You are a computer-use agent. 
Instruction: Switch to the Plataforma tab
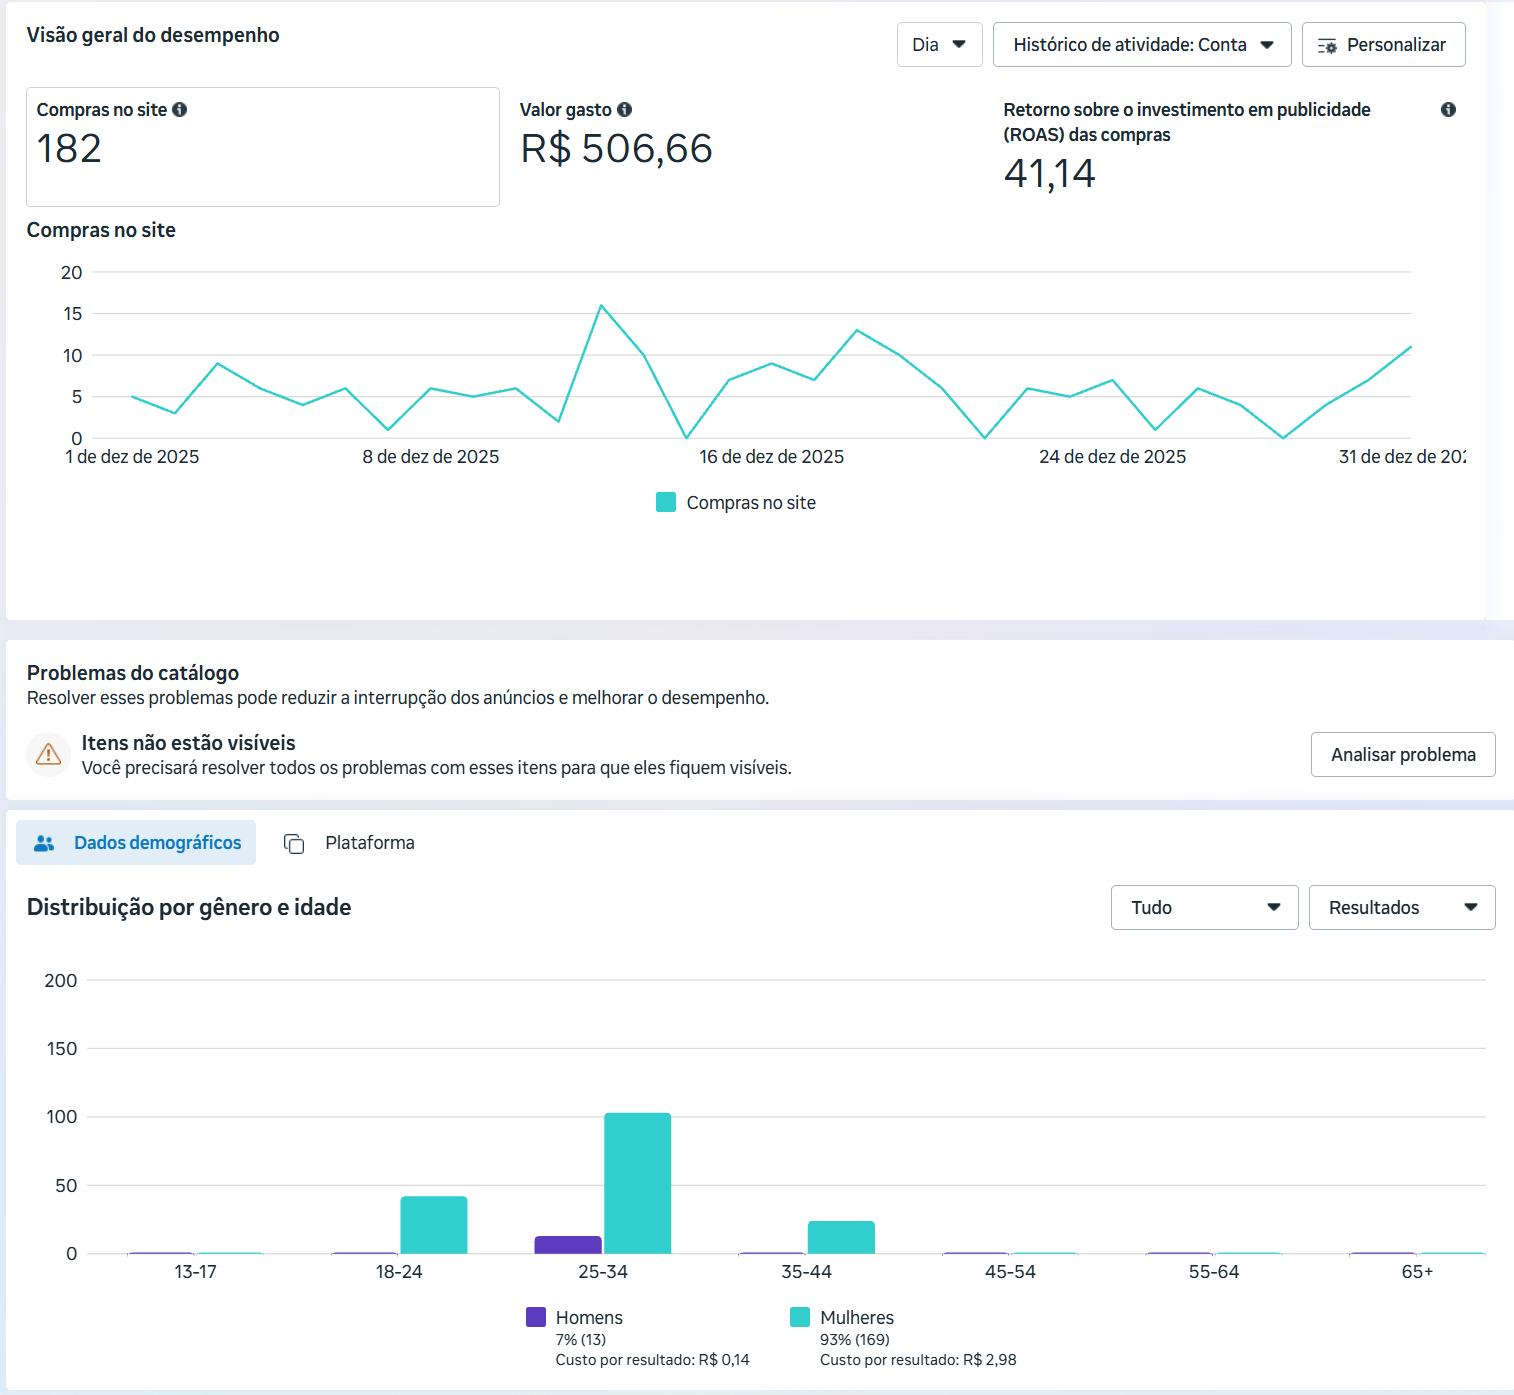pyautogui.click(x=349, y=843)
